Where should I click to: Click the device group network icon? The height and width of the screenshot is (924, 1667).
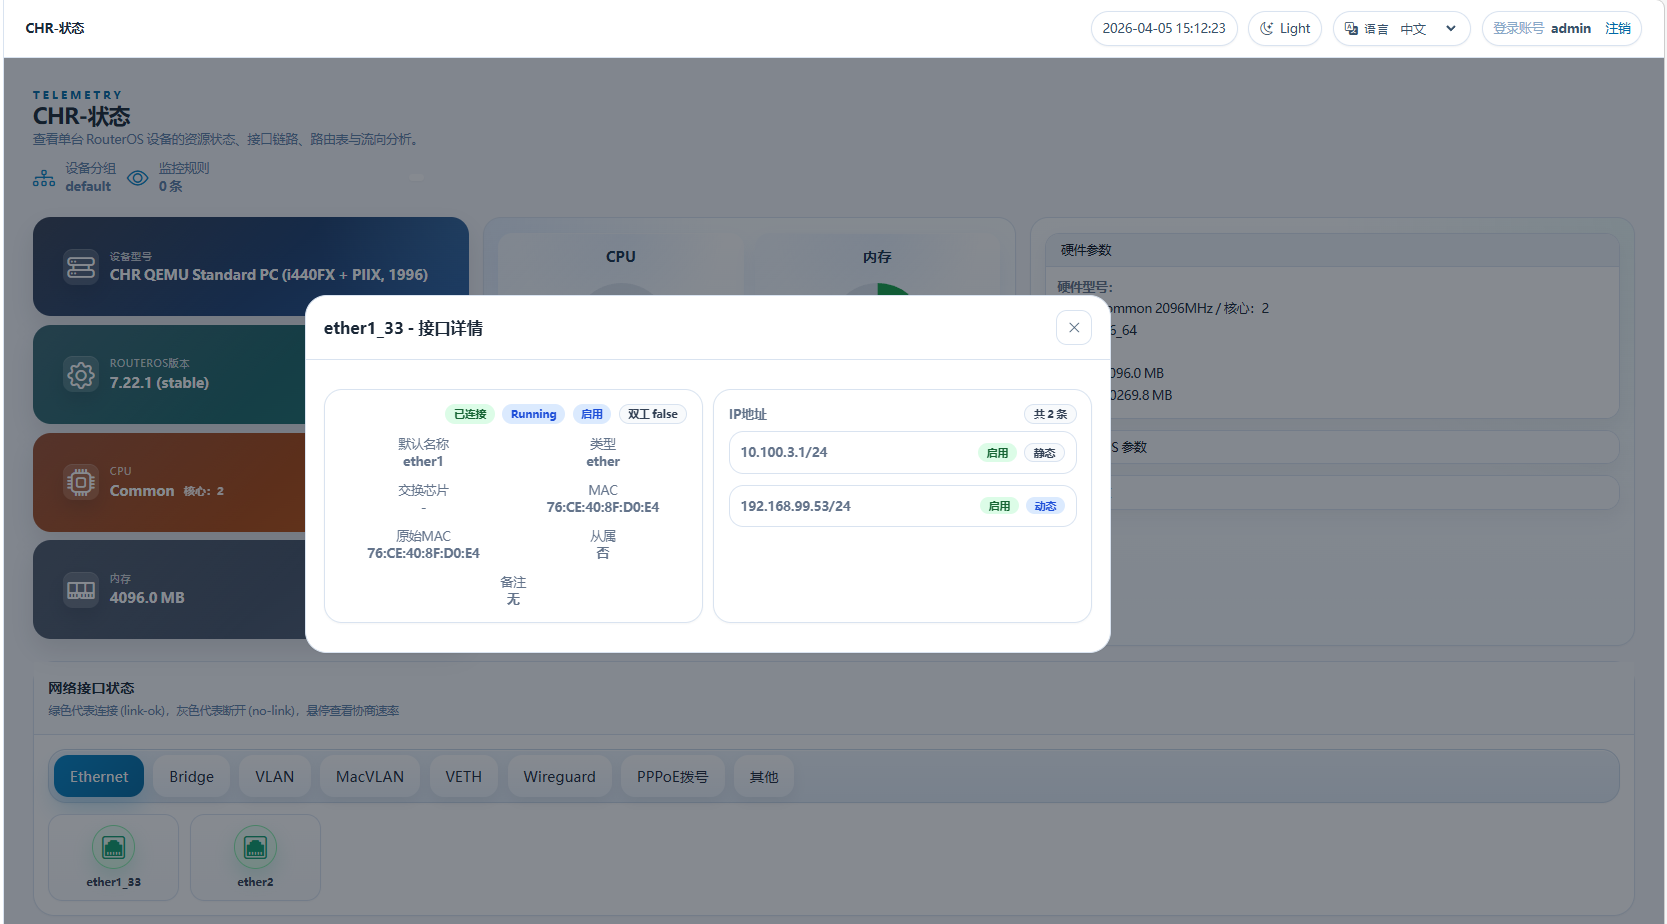point(44,178)
